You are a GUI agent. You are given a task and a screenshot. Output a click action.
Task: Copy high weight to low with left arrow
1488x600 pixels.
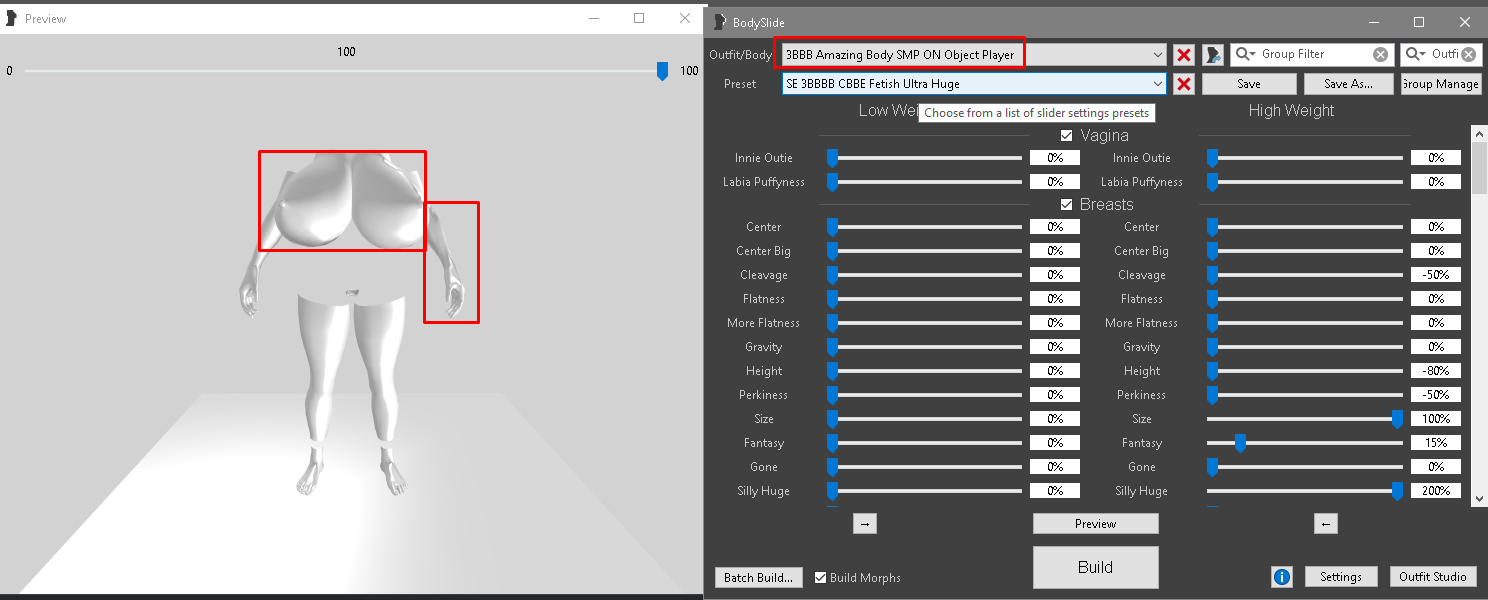click(x=1325, y=524)
